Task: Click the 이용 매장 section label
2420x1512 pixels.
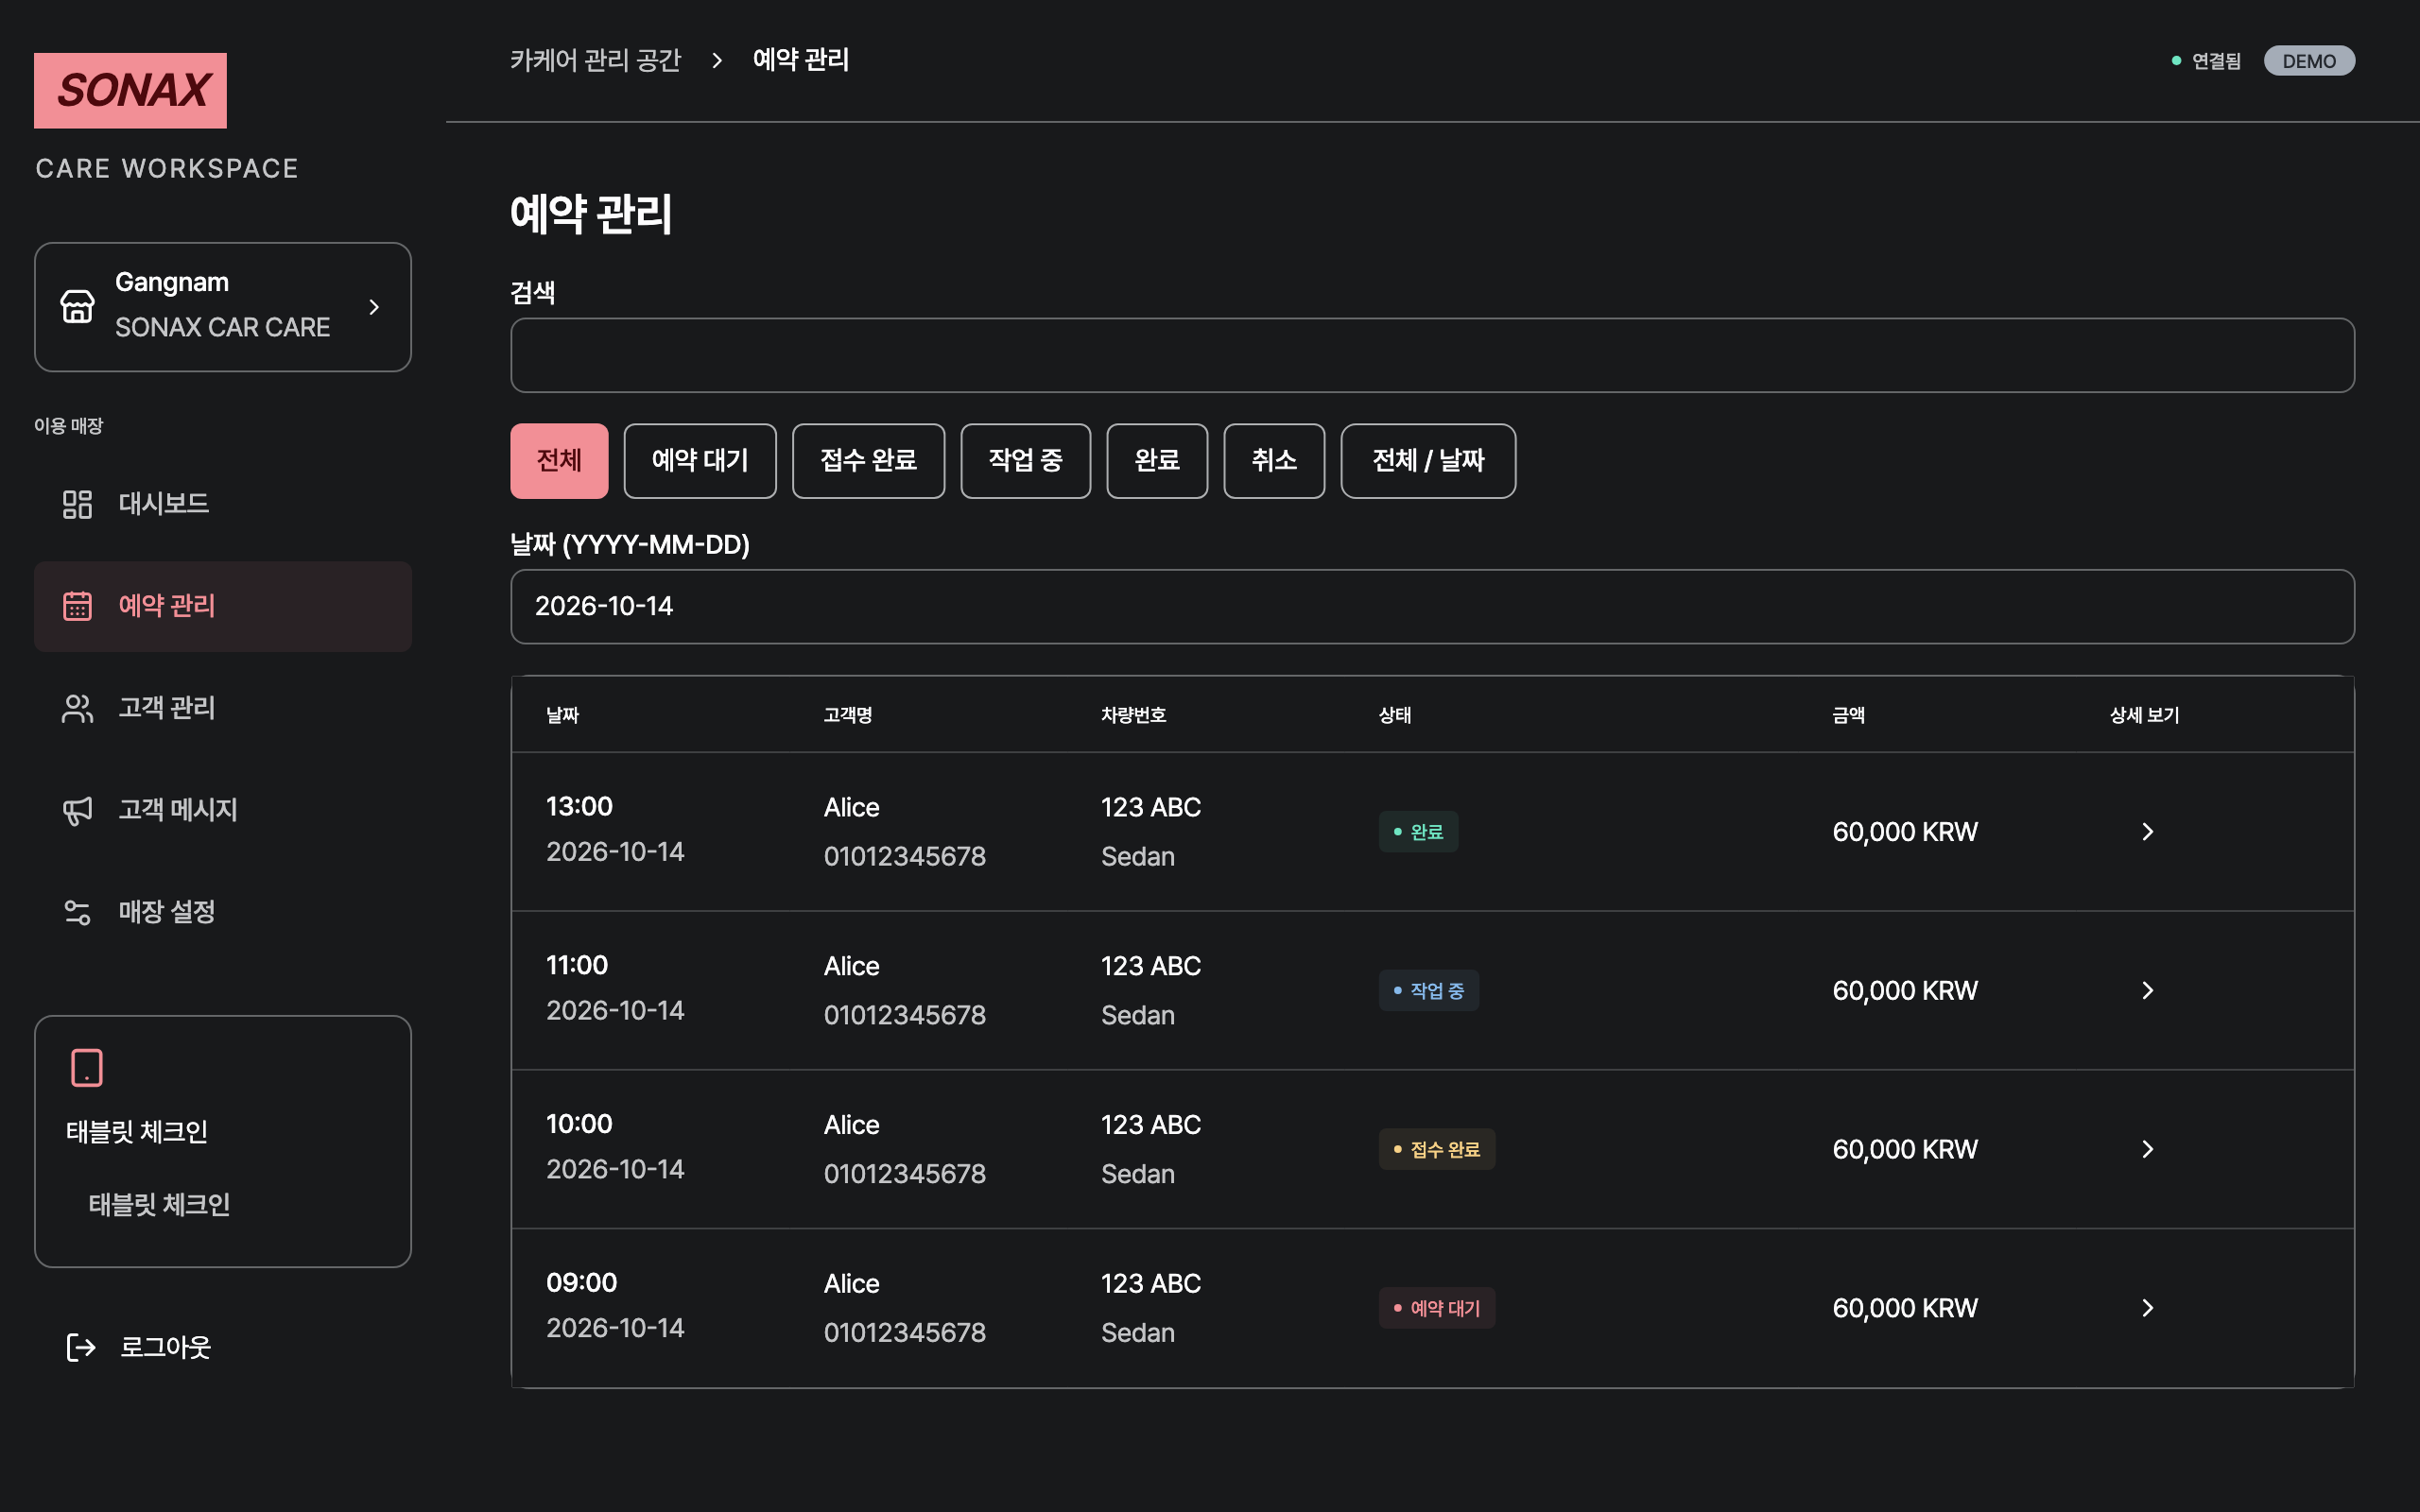Action: point(68,426)
